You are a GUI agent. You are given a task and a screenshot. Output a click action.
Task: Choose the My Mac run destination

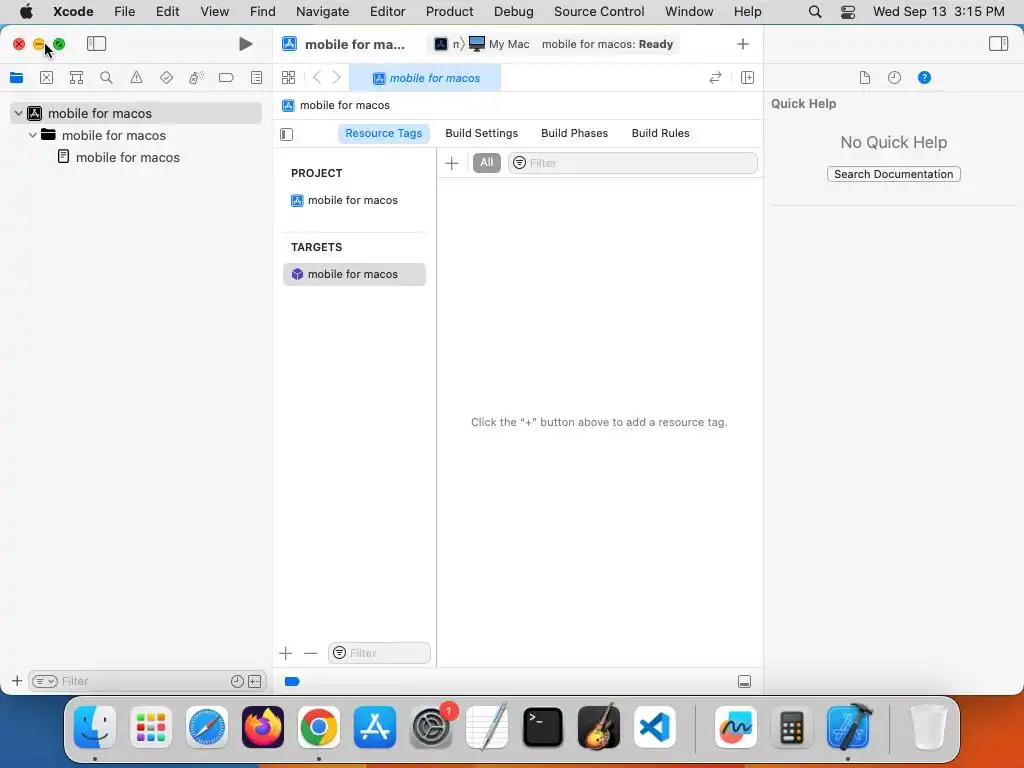[500, 44]
